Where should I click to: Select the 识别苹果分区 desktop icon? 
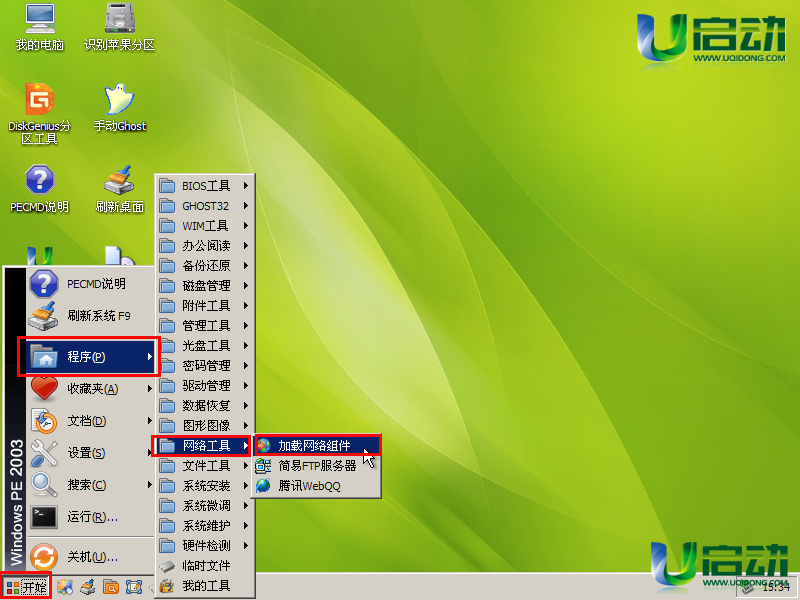pyautogui.click(x=119, y=28)
